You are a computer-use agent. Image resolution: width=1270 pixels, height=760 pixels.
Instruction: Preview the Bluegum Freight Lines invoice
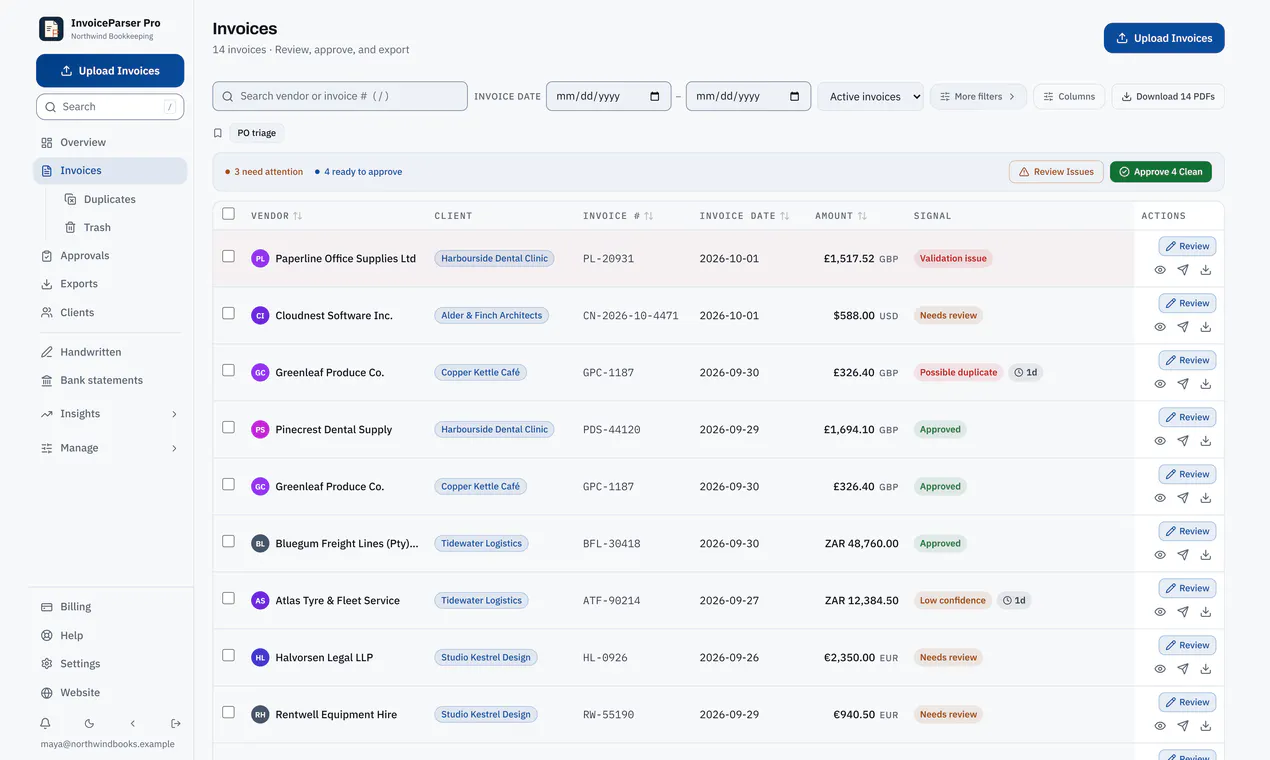tap(1160, 555)
